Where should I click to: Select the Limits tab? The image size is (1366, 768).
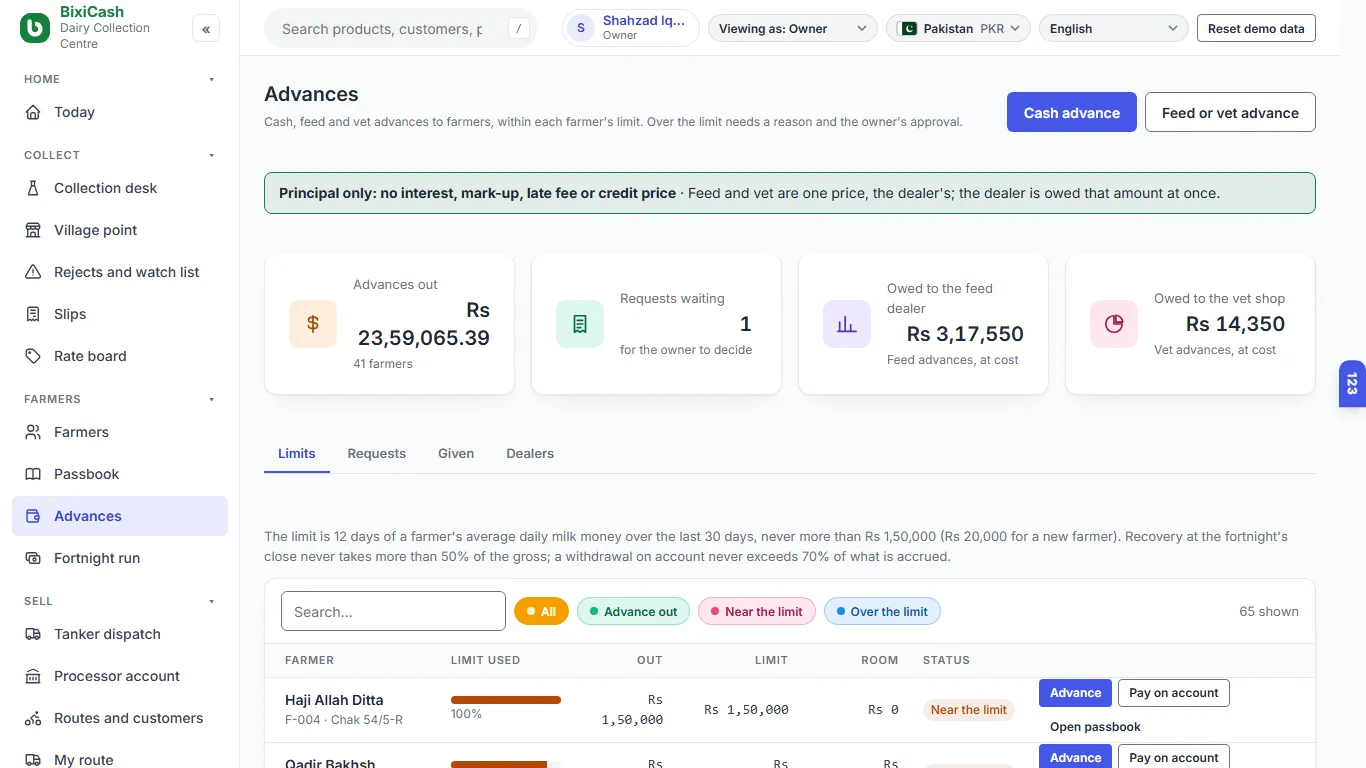pos(297,453)
